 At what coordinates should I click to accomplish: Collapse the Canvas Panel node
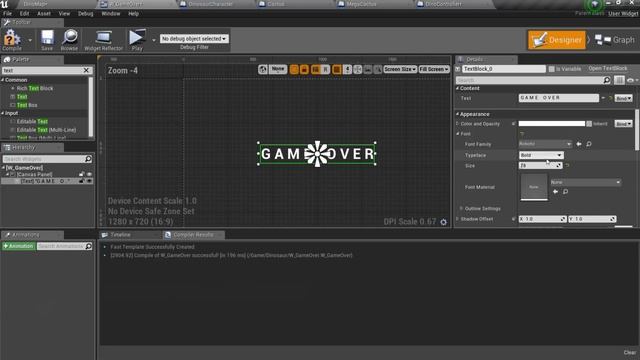tap(7, 174)
